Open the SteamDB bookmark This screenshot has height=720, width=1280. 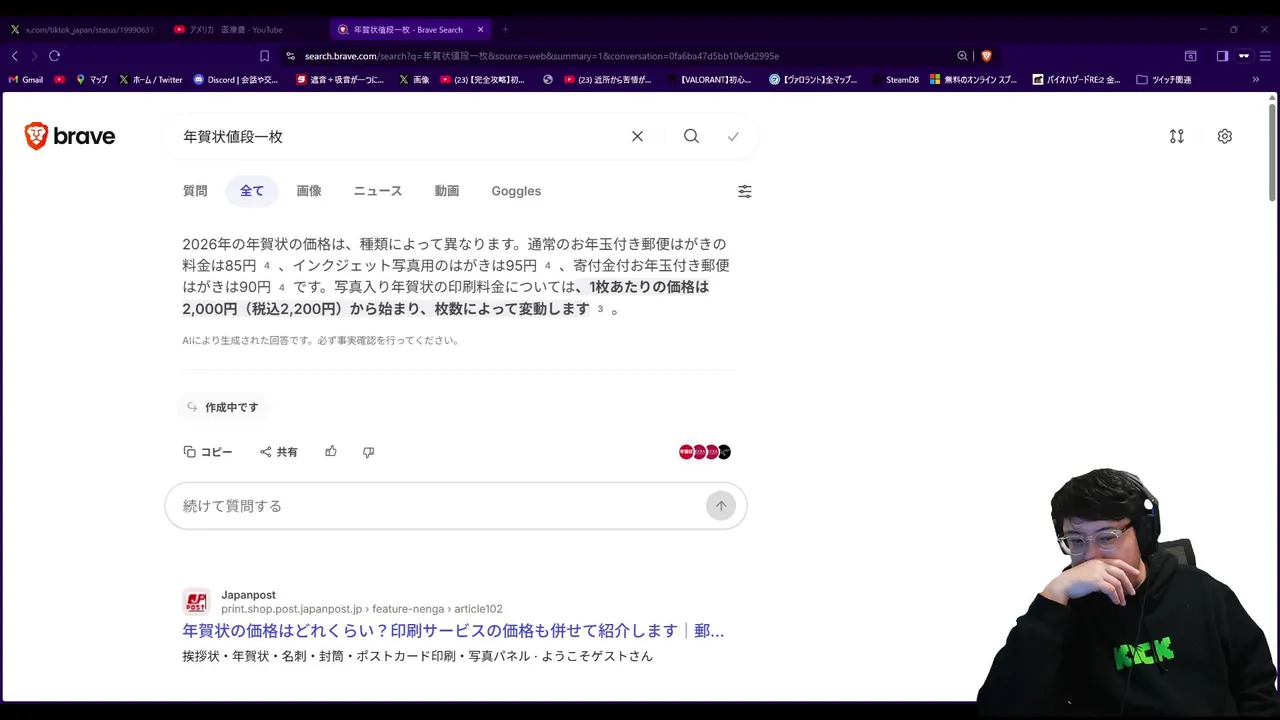(895, 79)
